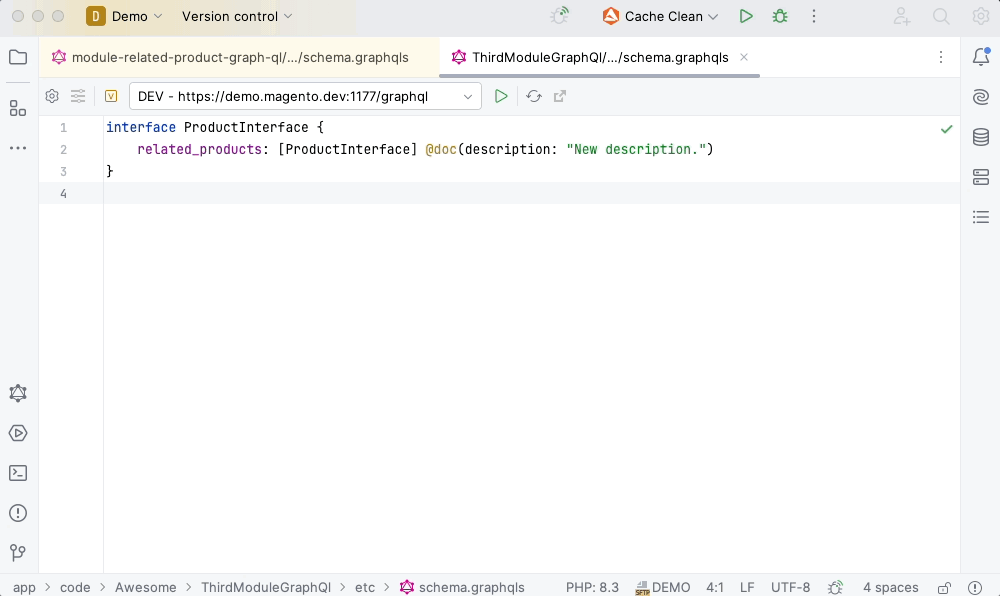
Task: Open Notifications bell in right sidebar
Action: (x=981, y=57)
